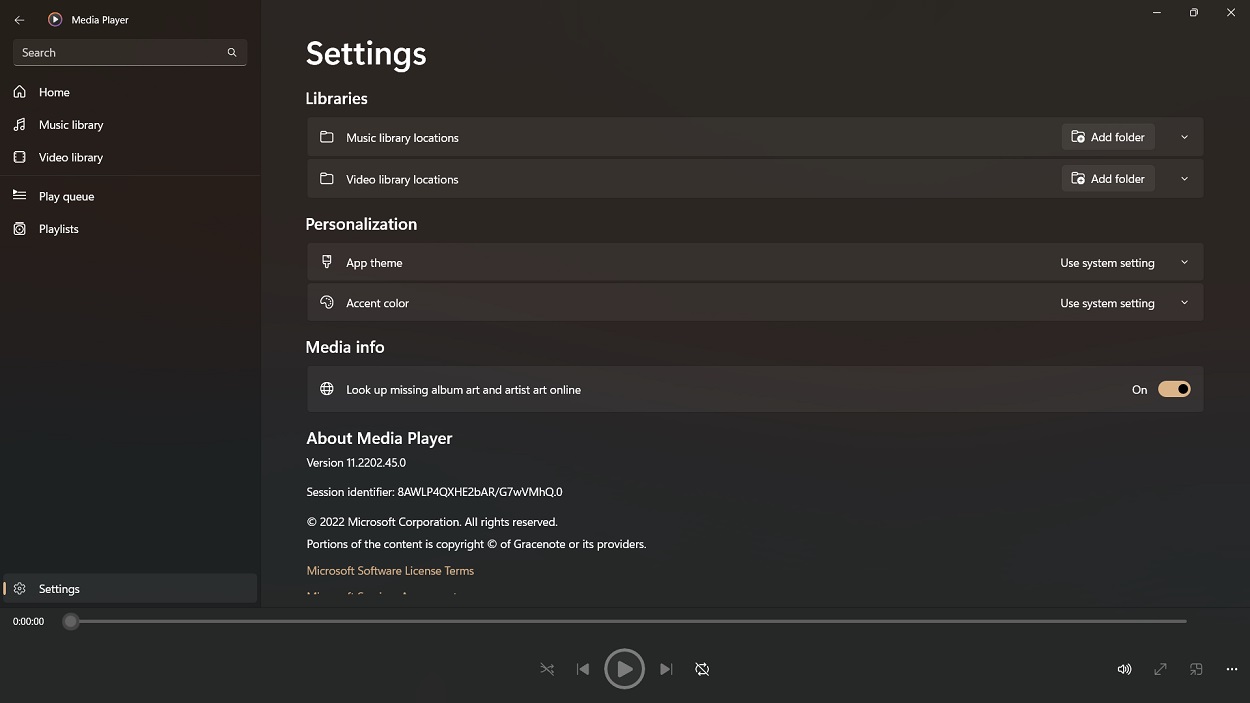The width and height of the screenshot is (1250, 703).
Task: Click the Home house icon
Action: 19,92
